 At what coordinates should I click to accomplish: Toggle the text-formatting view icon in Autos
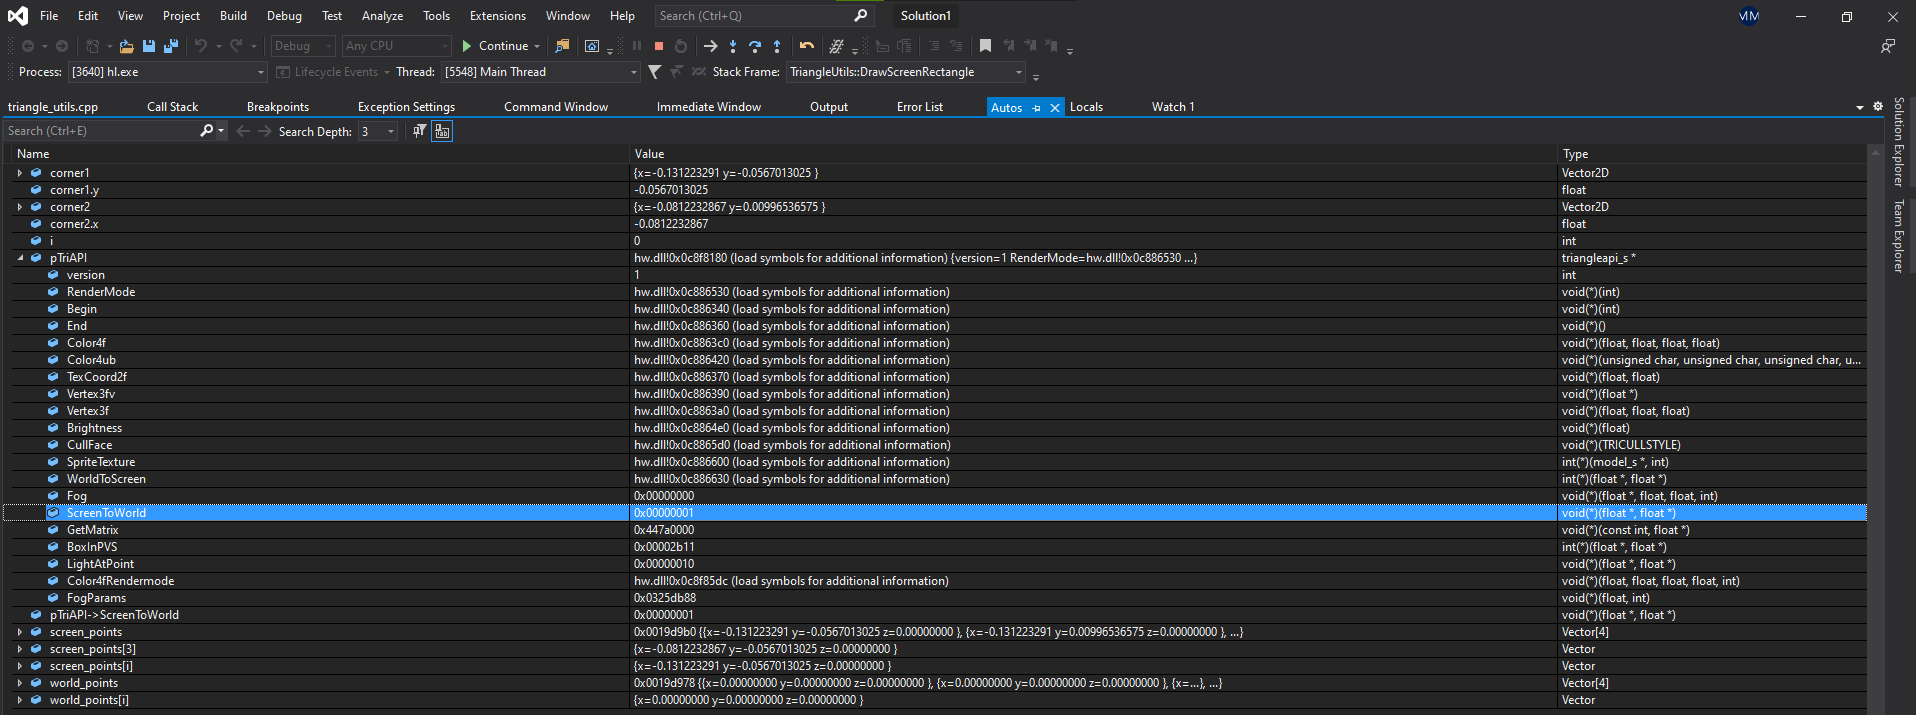click(x=442, y=131)
